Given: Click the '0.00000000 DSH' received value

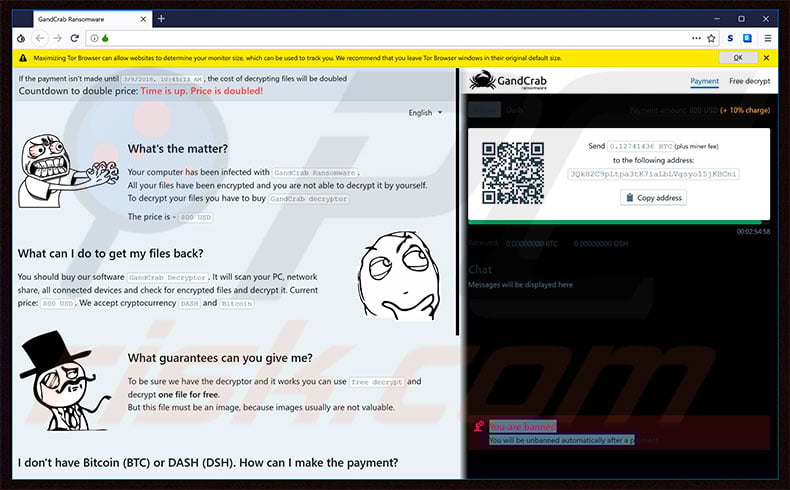Looking at the screenshot, I should point(601,244).
